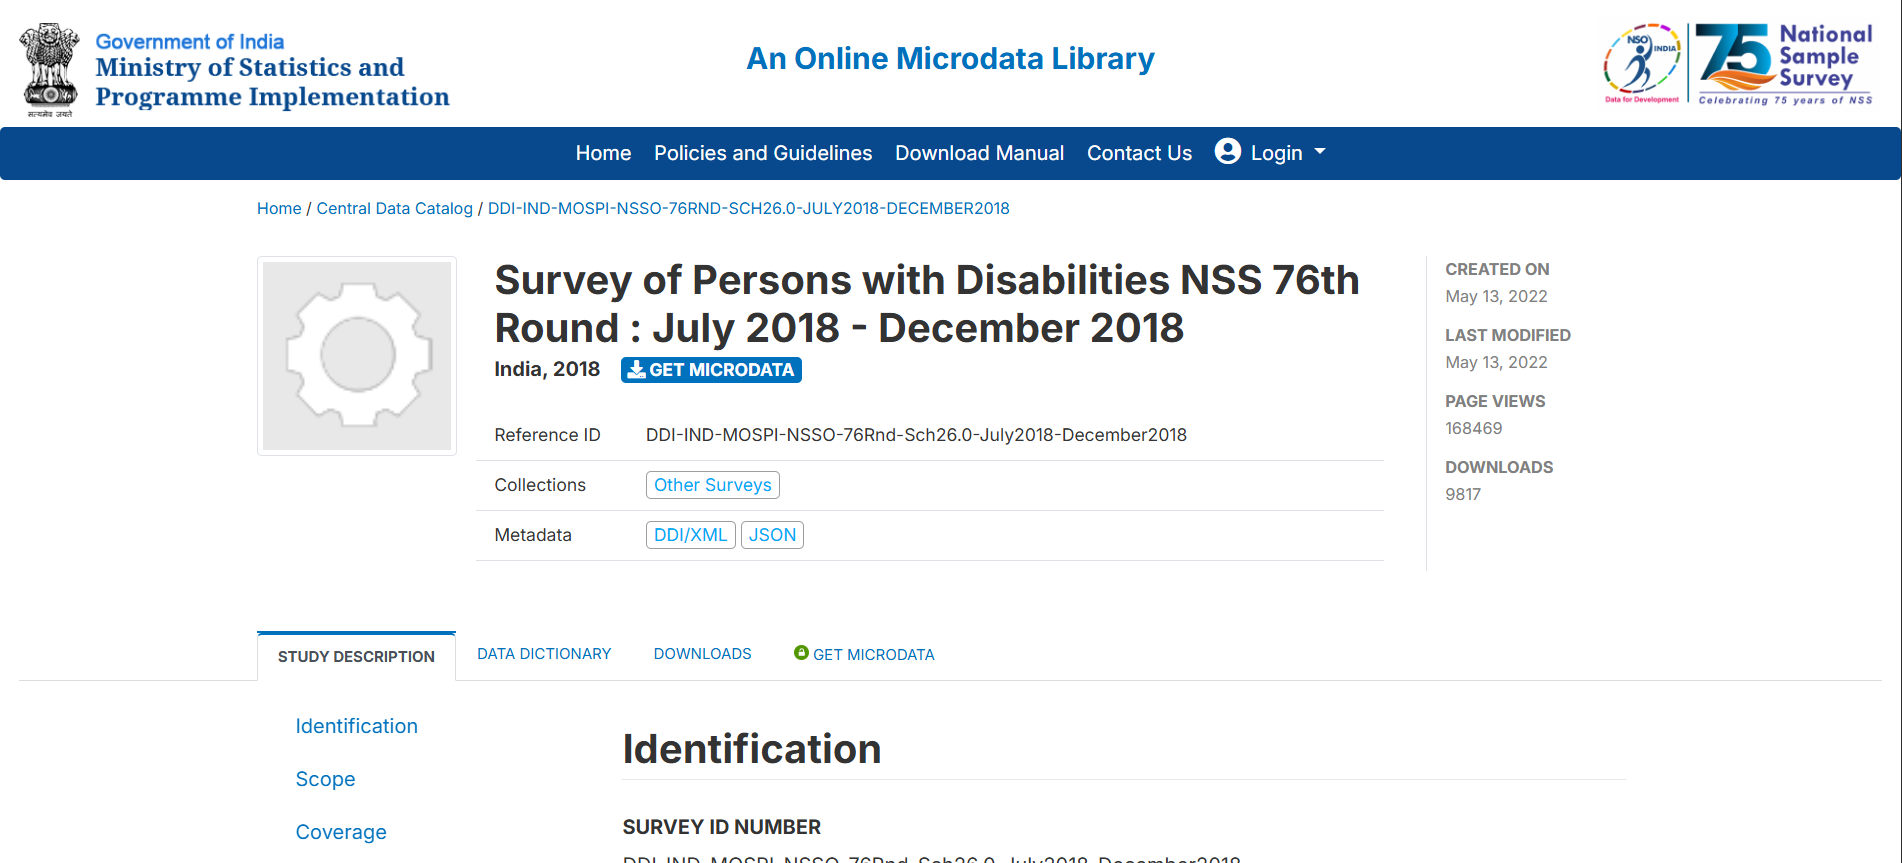Click the download icon on Get Microdata button

[636, 370]
